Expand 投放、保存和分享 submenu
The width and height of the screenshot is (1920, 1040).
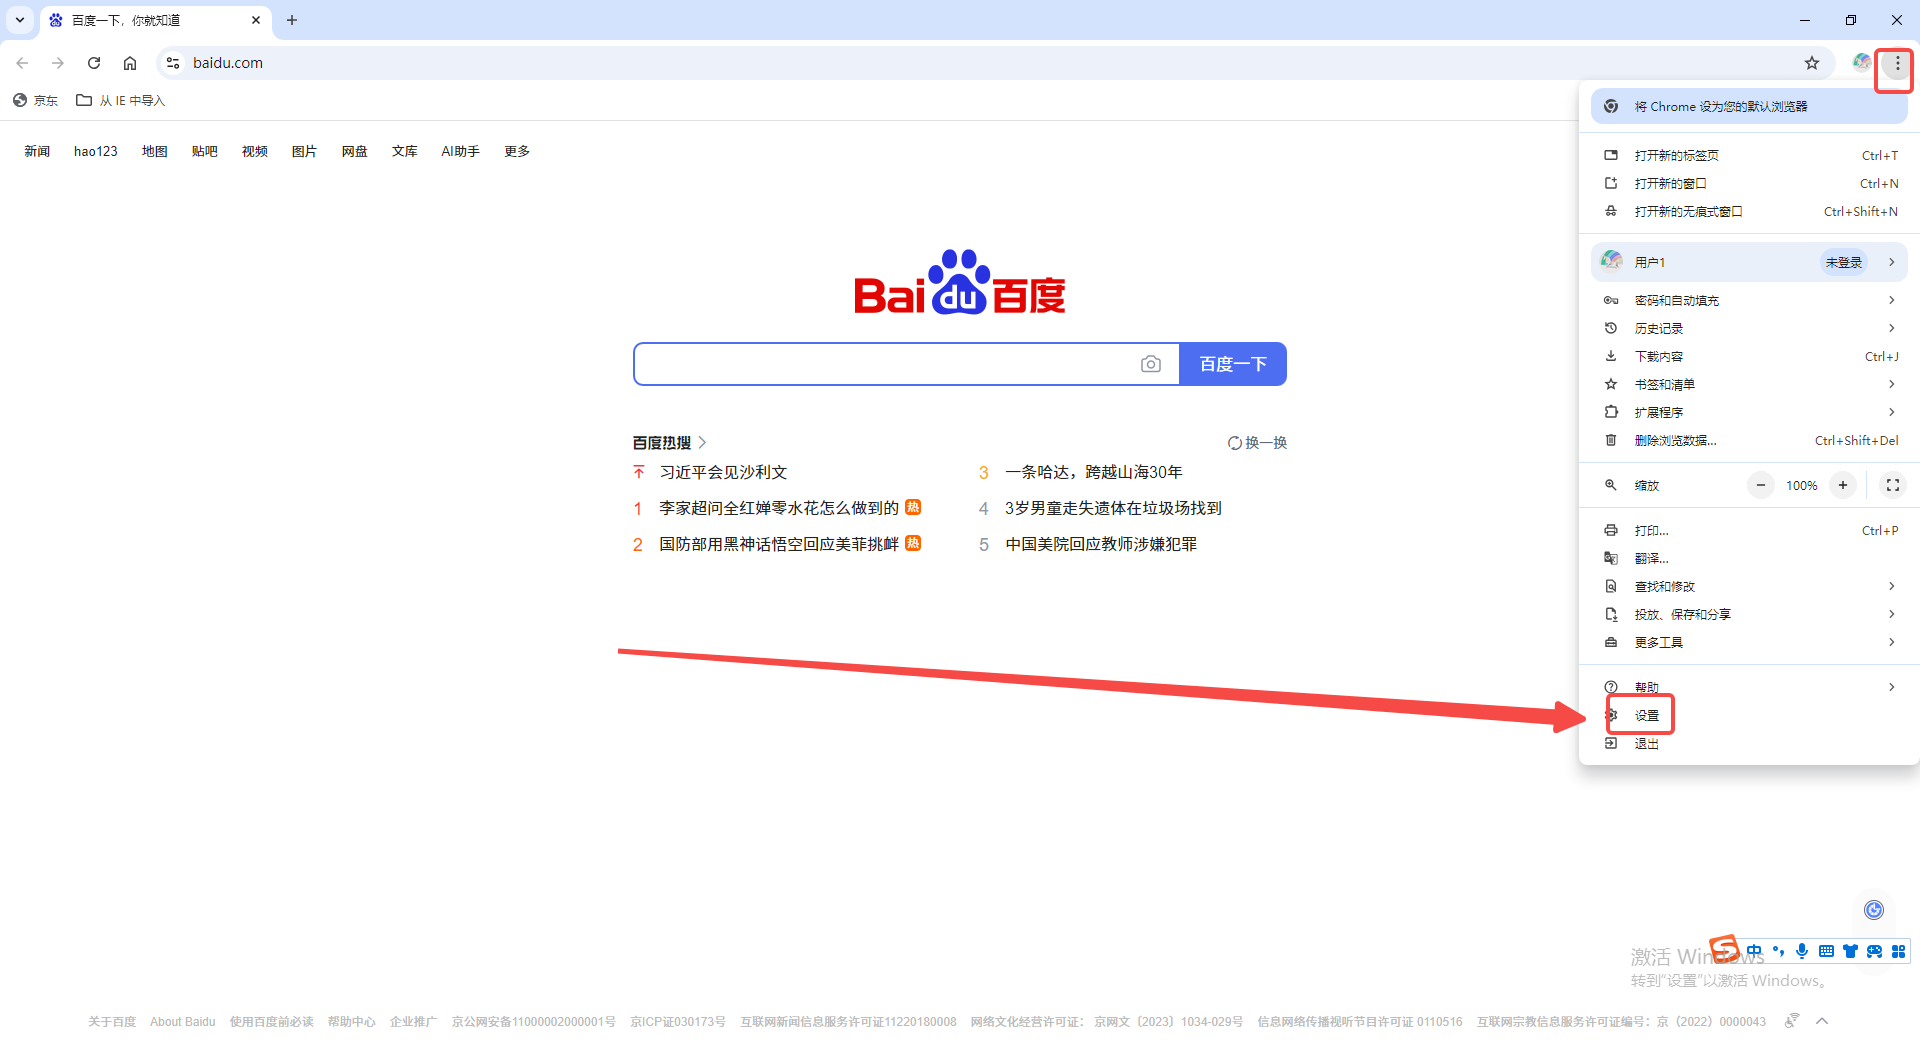pos(1749,614)
